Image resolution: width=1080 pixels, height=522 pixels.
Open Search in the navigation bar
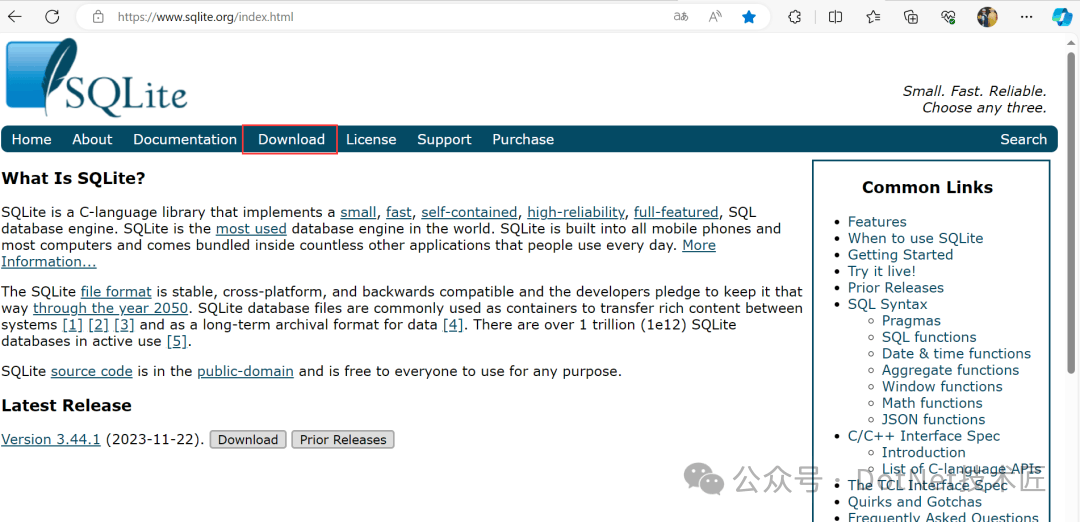1023,140
